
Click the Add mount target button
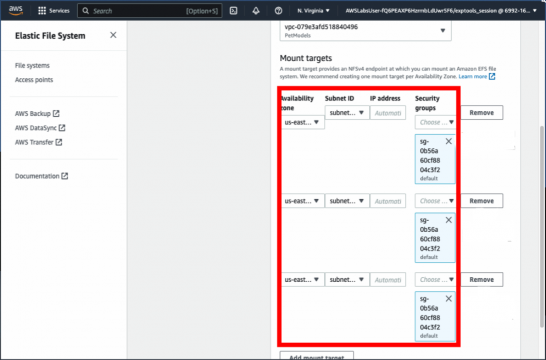pos(317,356)
